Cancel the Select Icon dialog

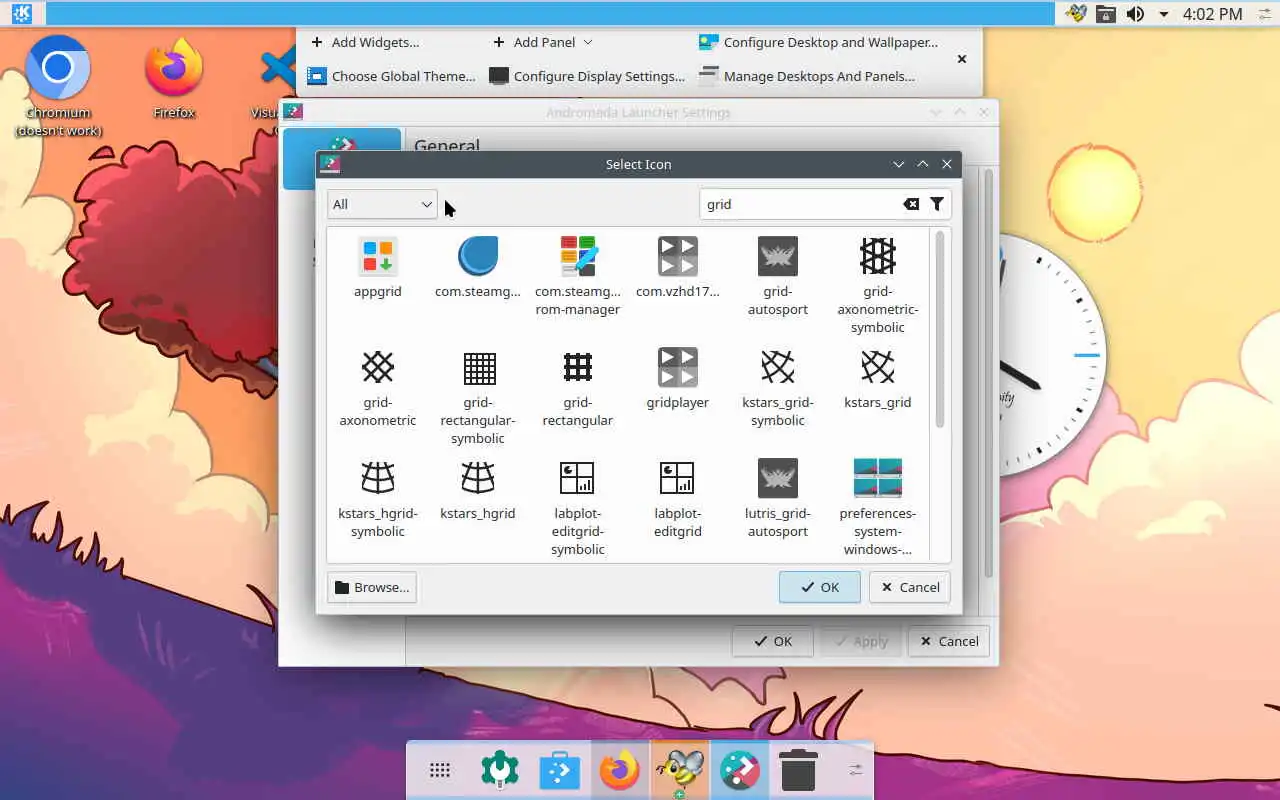(x=909, y=587)
